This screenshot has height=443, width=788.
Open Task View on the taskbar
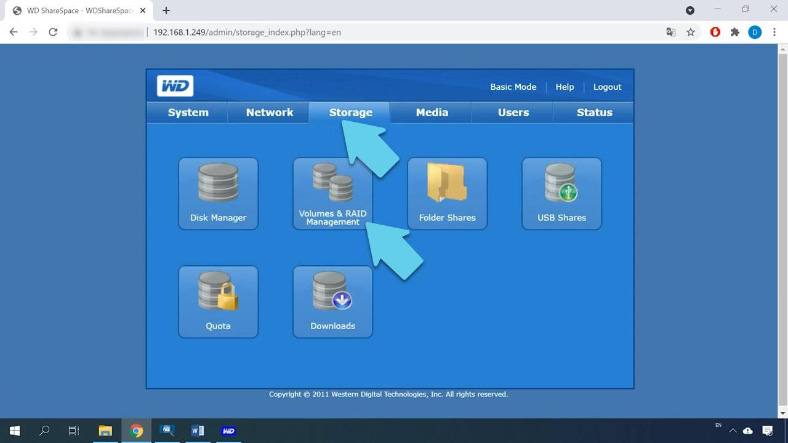74,430
